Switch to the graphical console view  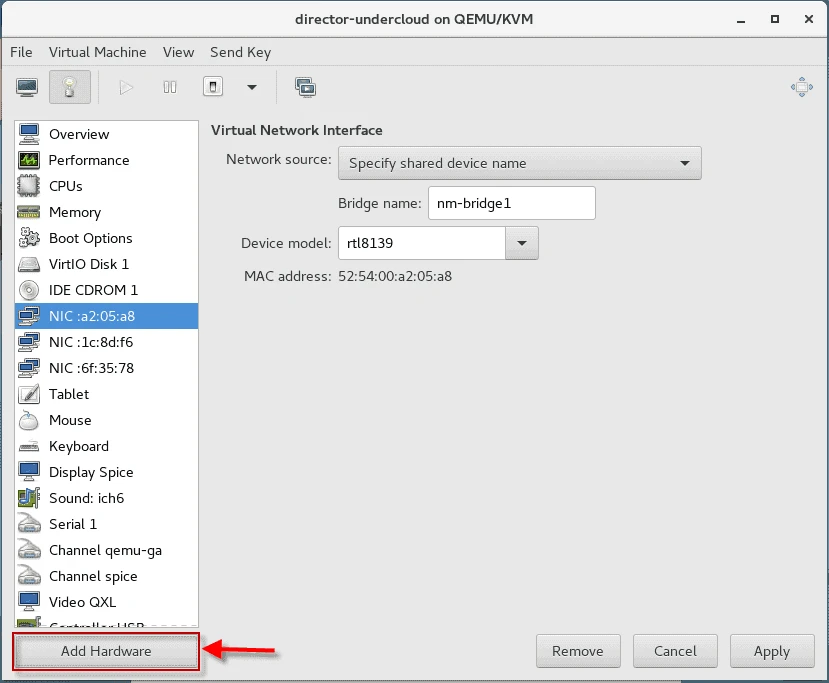(x=26, y=87)
